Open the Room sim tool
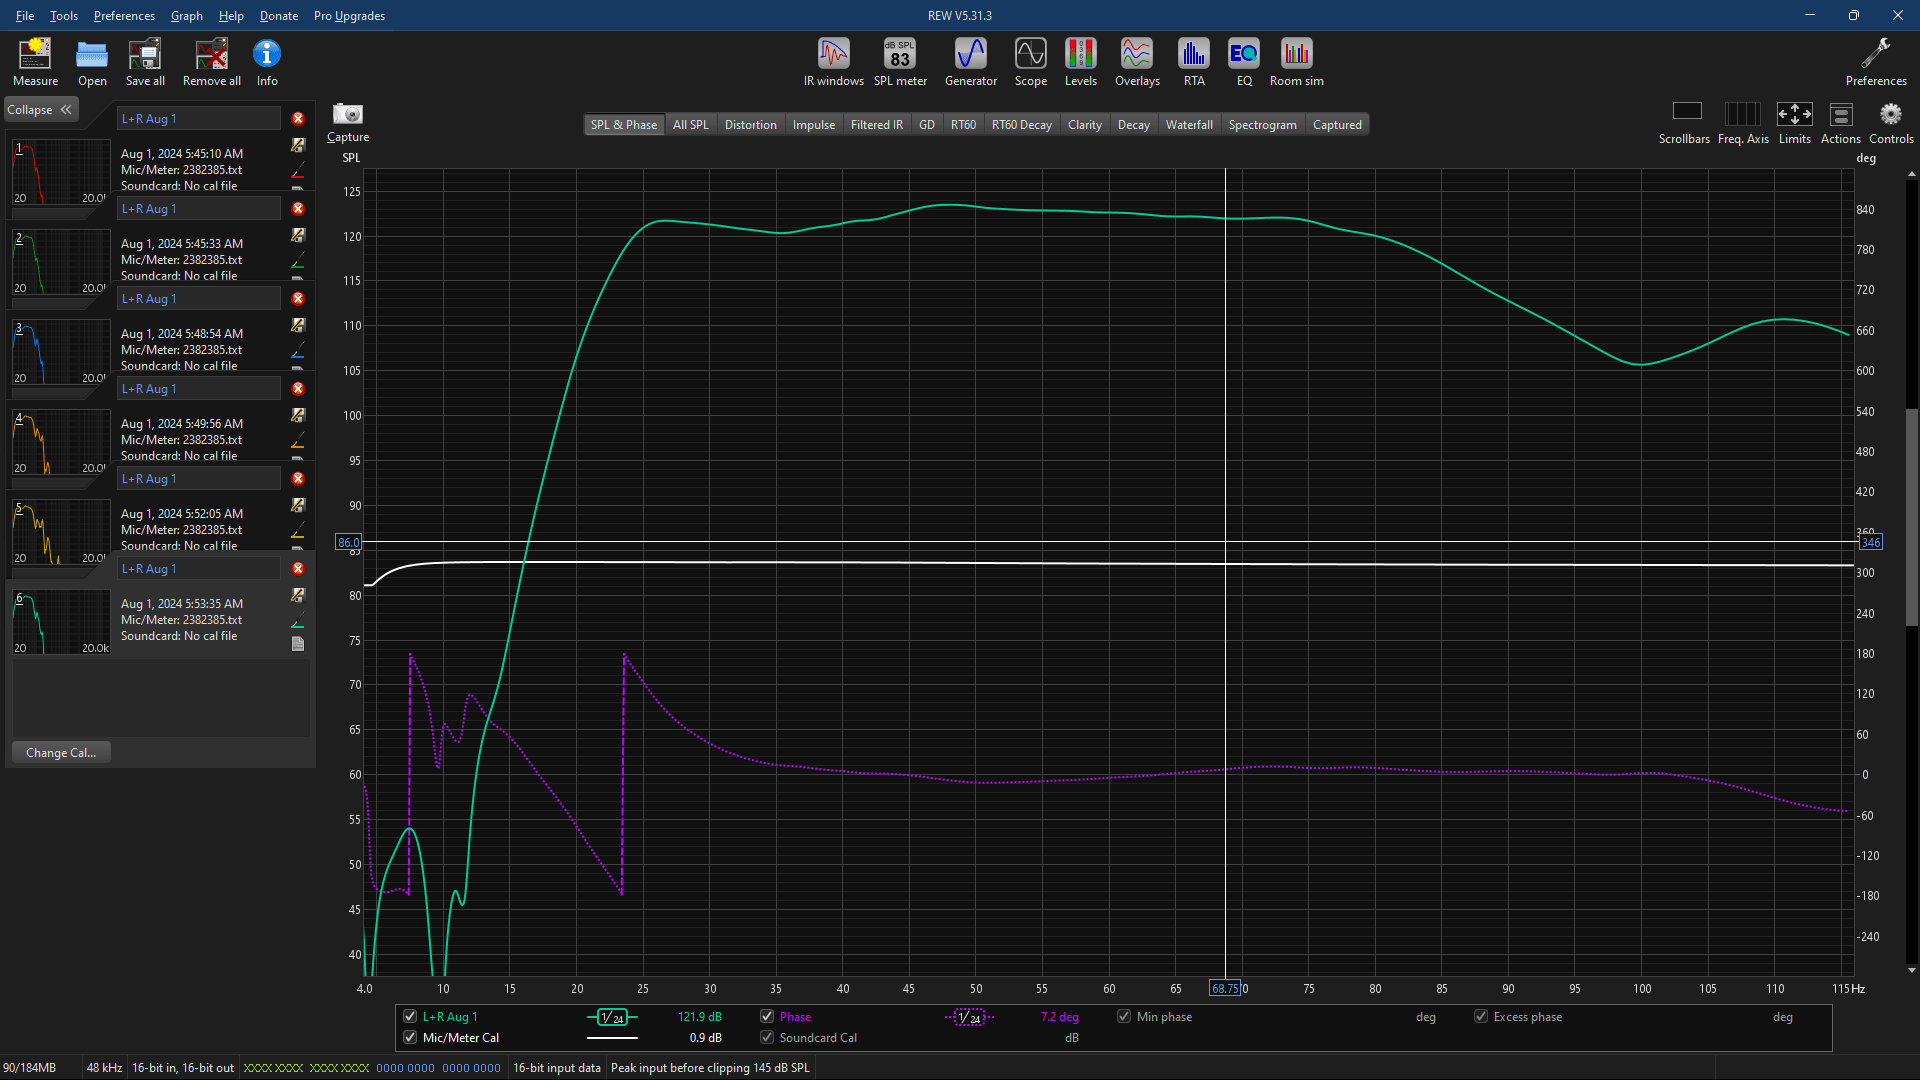The width and height of the screenshot is (1920, 1080). tap(1296, 62)
